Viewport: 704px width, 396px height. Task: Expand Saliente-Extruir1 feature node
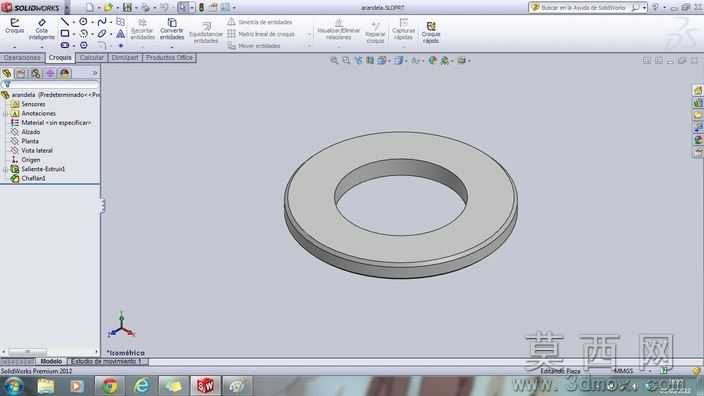[x=5, y=169]
